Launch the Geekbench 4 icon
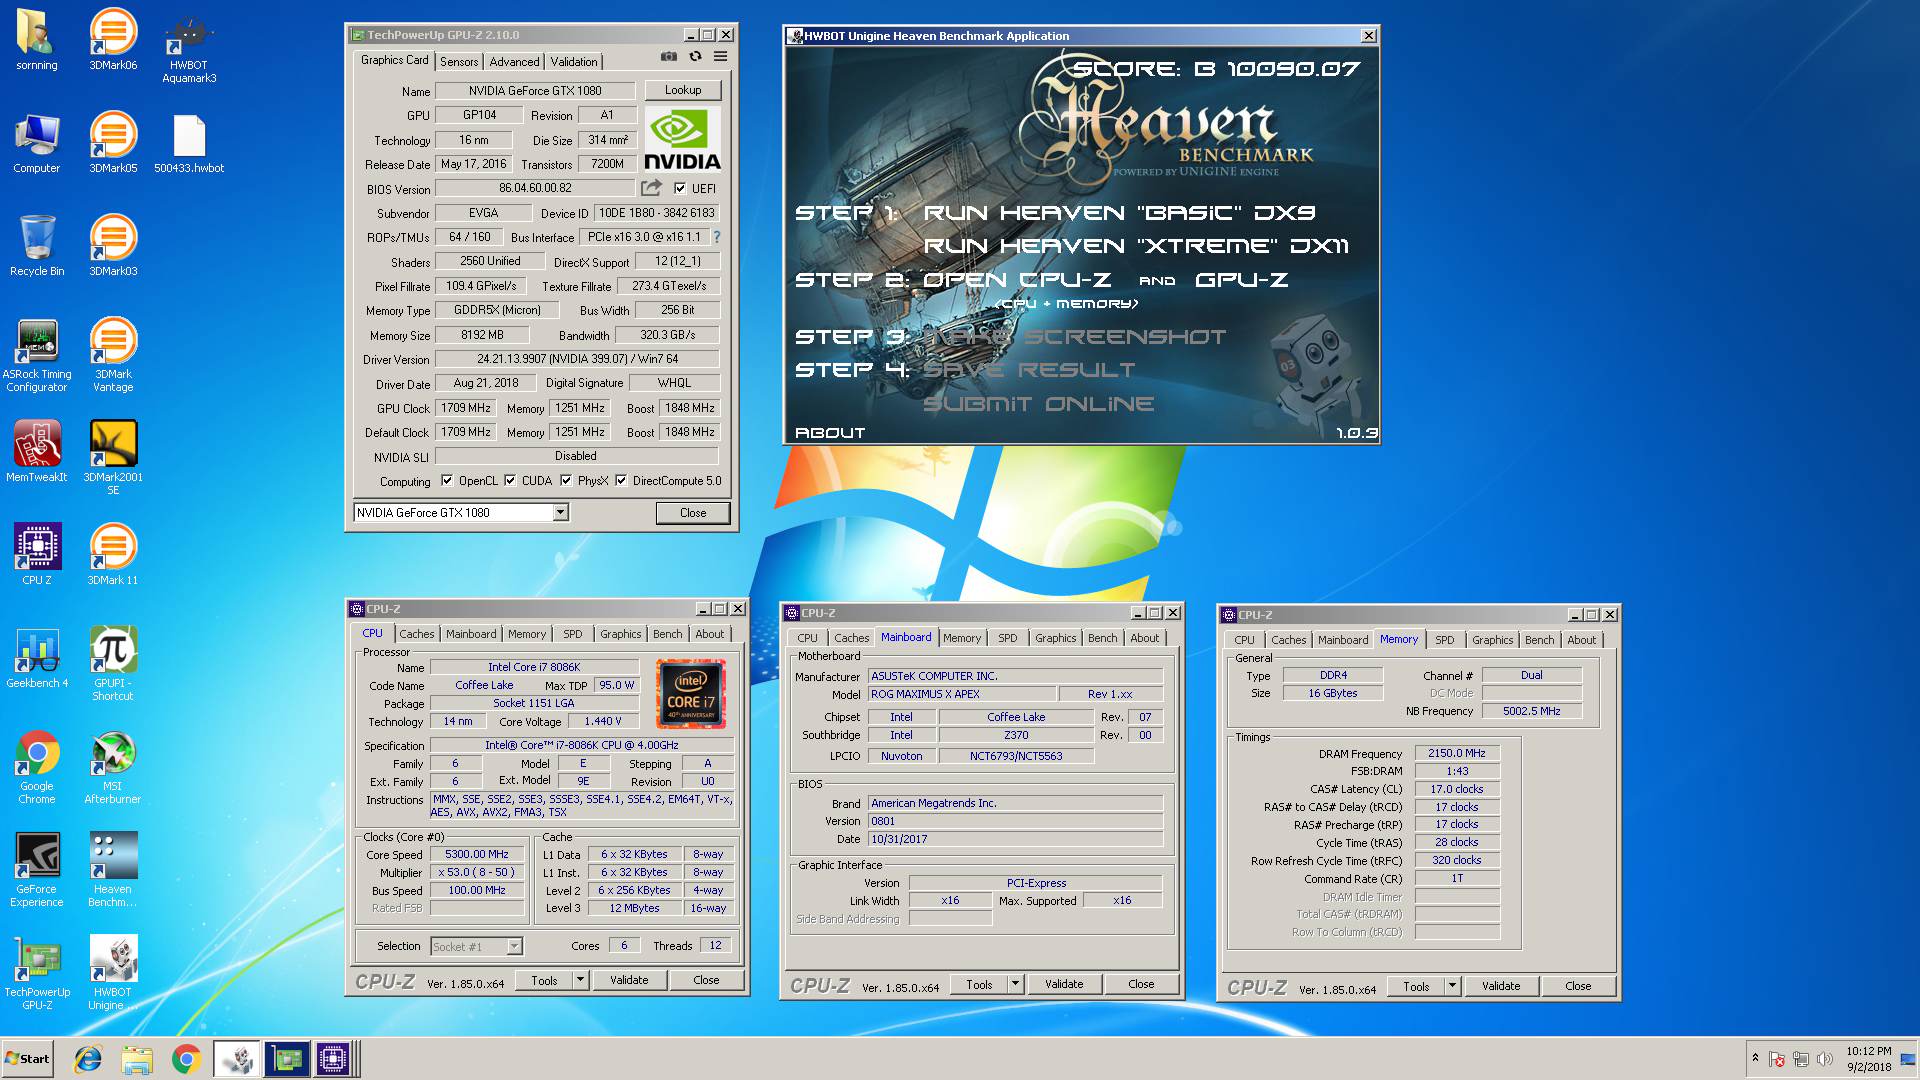The height and width of the screenshot is (1080, 1920). coord(37,658)
